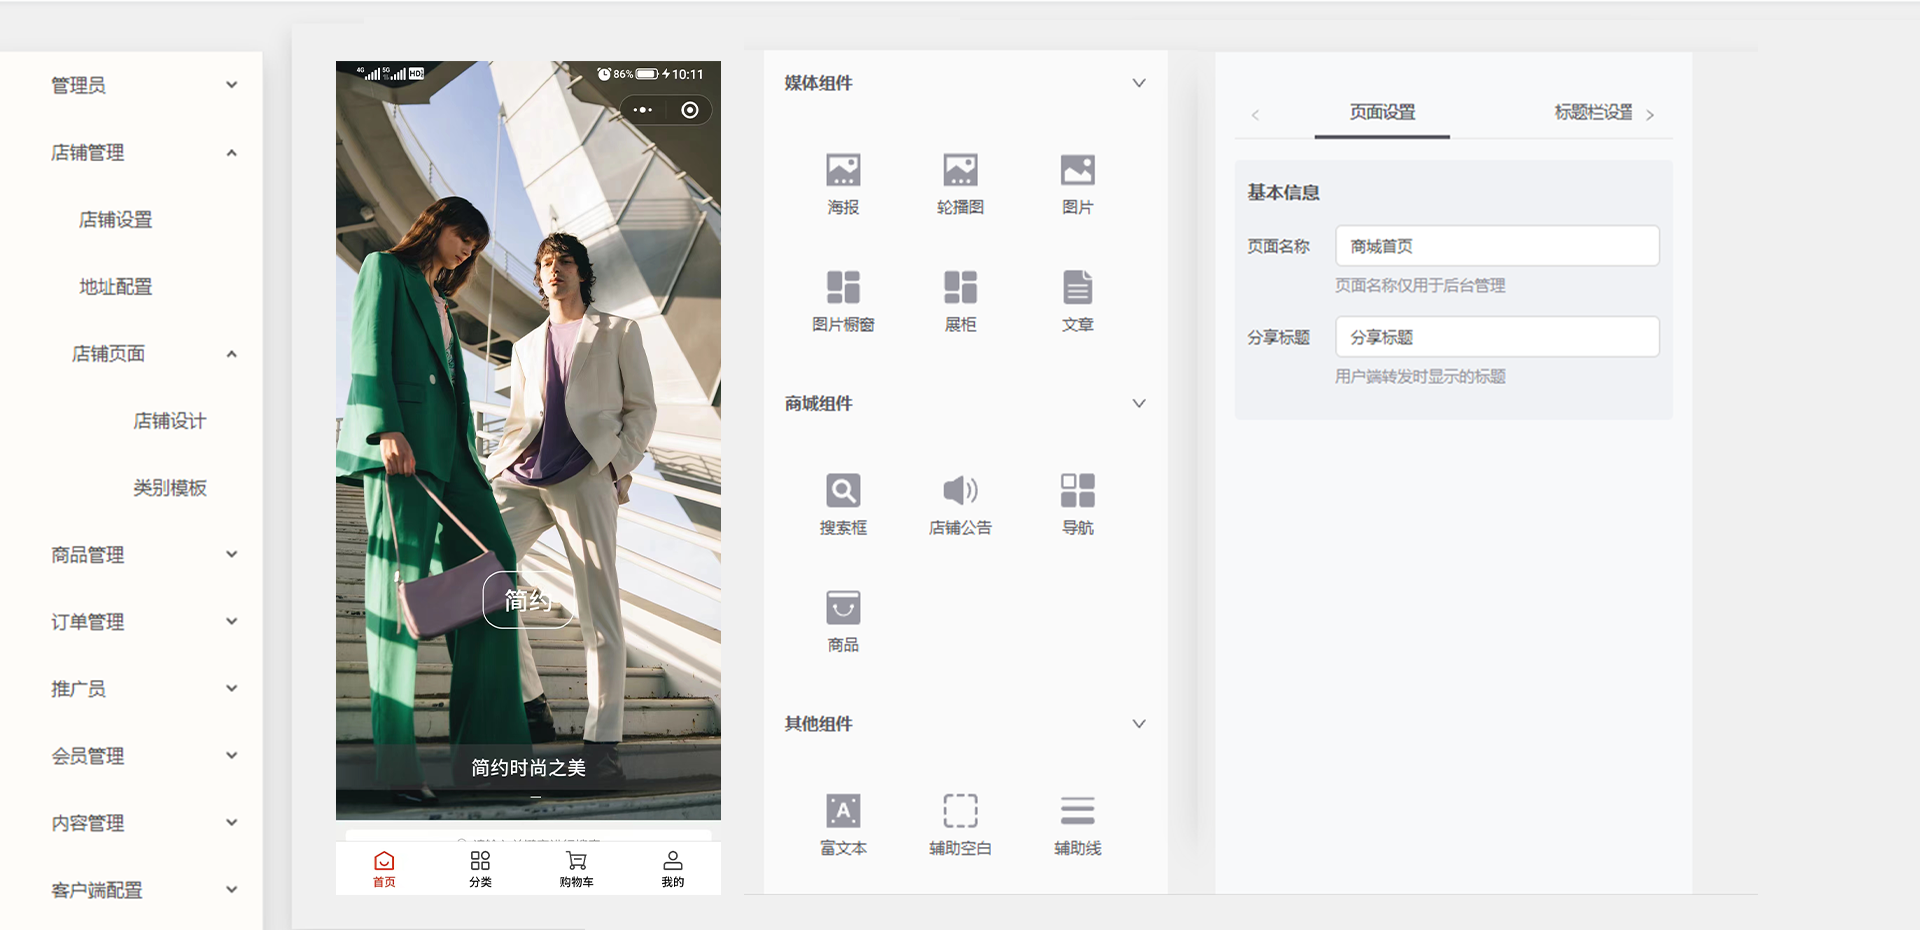
Task: Add the 商品 product component
Action: [x=843, y=621]
